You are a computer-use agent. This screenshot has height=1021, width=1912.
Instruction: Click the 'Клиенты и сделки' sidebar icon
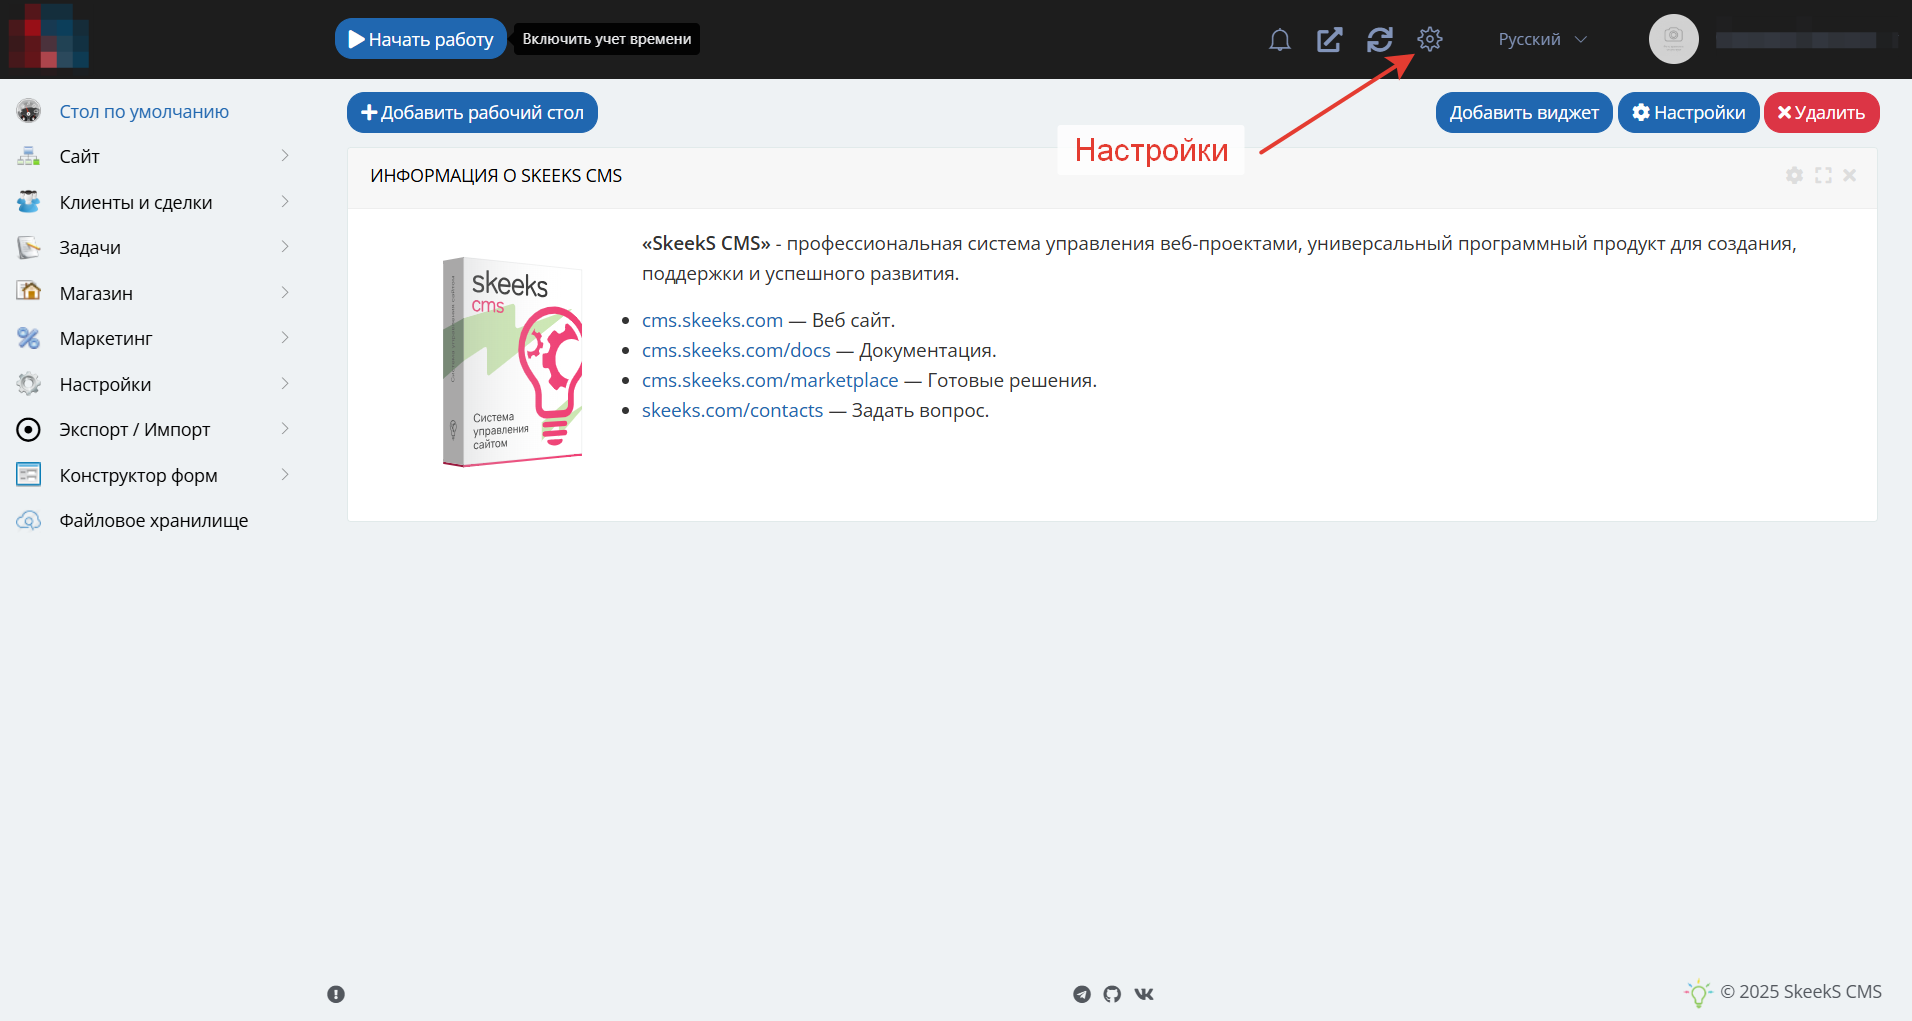(x=29, y=202)
